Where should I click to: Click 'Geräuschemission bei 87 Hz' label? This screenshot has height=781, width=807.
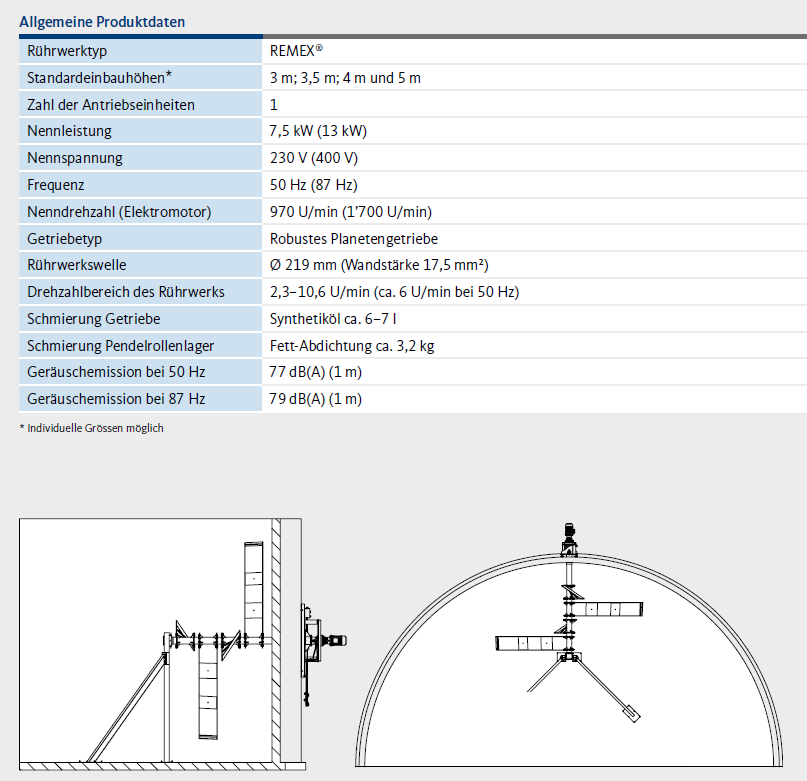(x=117, y=399)
